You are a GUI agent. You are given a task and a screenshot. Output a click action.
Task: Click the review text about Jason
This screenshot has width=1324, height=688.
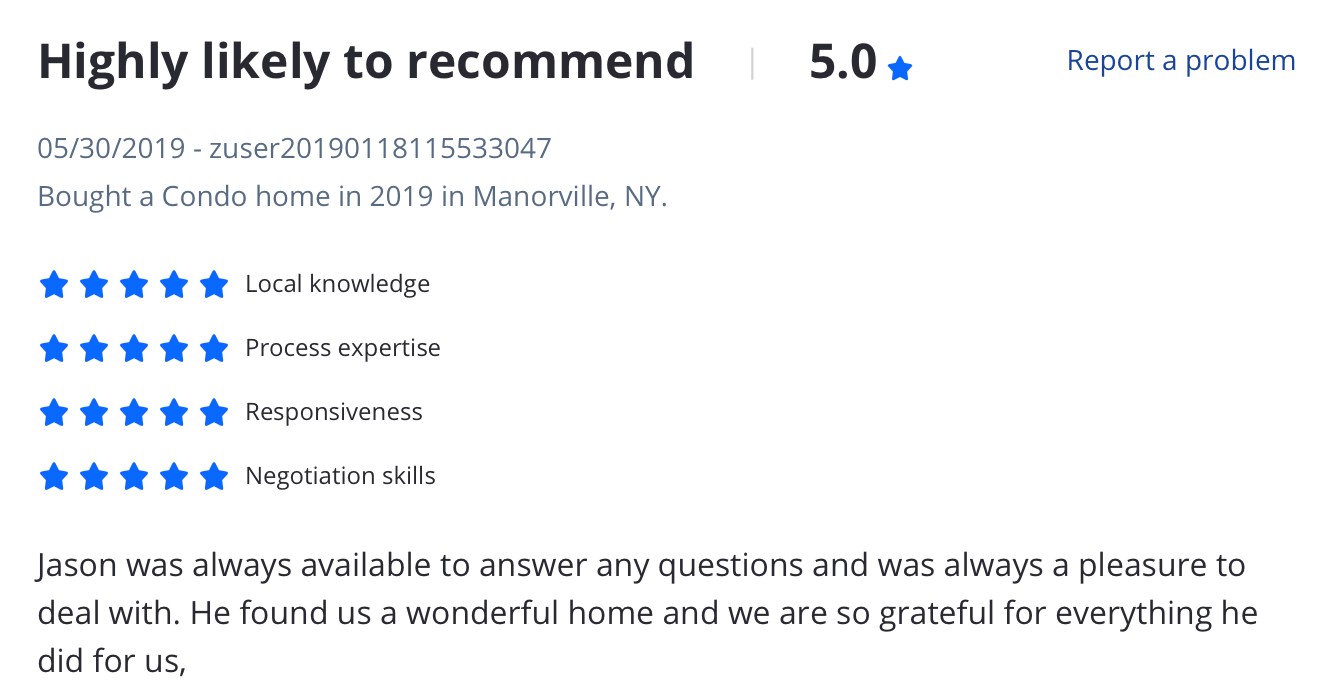click(x=647, y=613)
